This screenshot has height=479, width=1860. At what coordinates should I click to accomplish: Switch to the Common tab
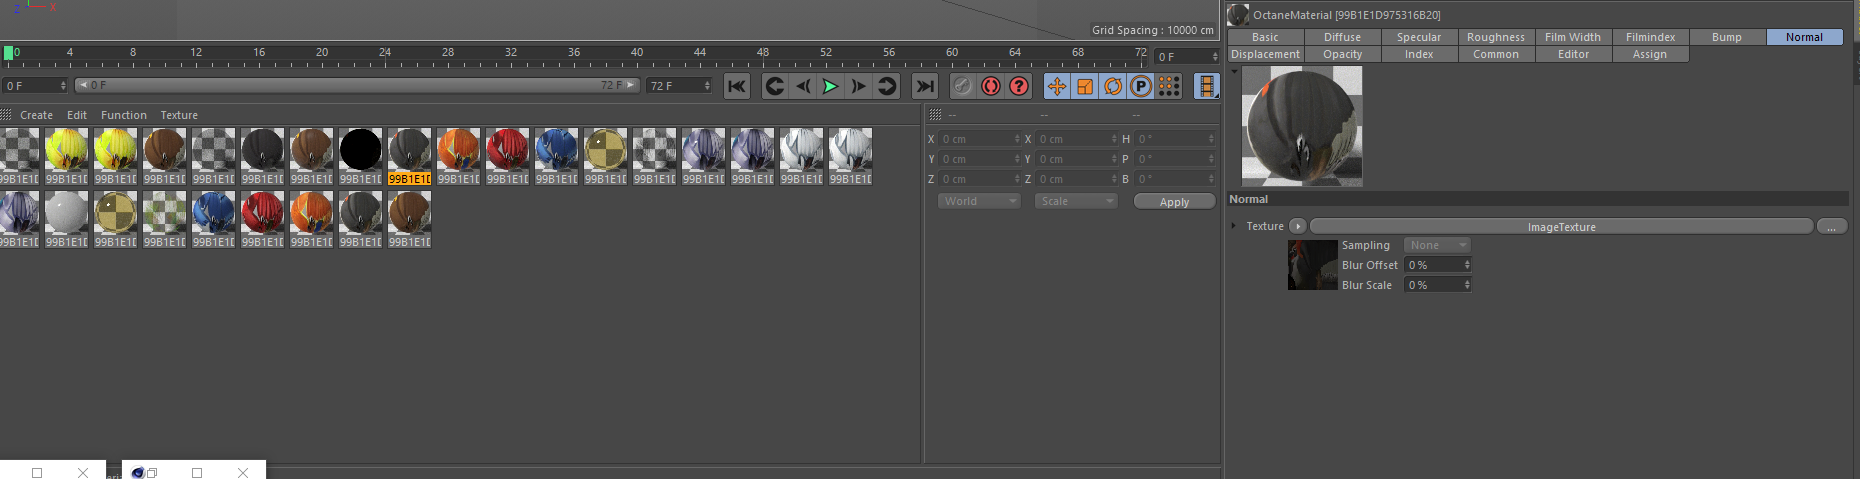1496,54
